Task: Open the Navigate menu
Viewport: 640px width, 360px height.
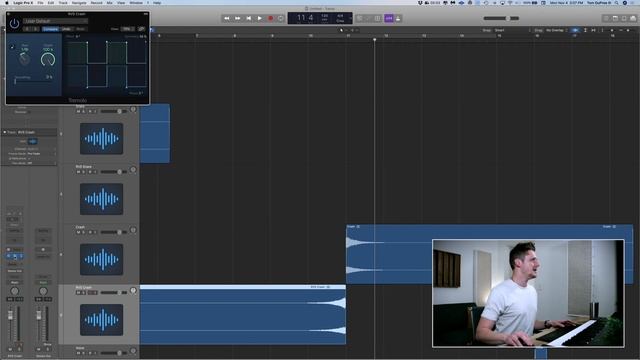Action: [x=79, y=3]
